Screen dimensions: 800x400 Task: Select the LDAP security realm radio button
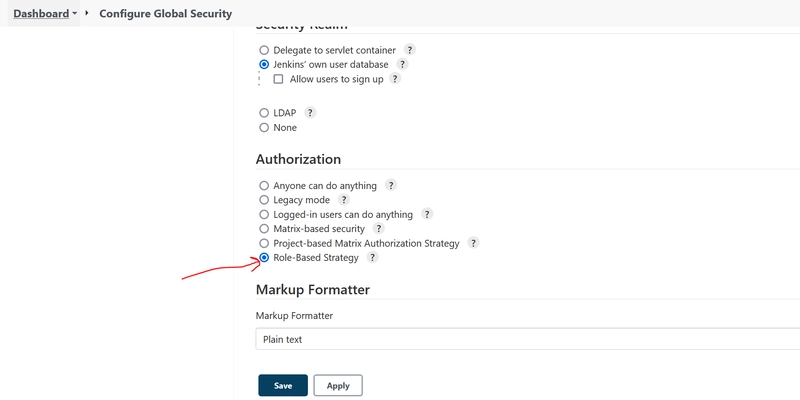[x=264, y=113]
